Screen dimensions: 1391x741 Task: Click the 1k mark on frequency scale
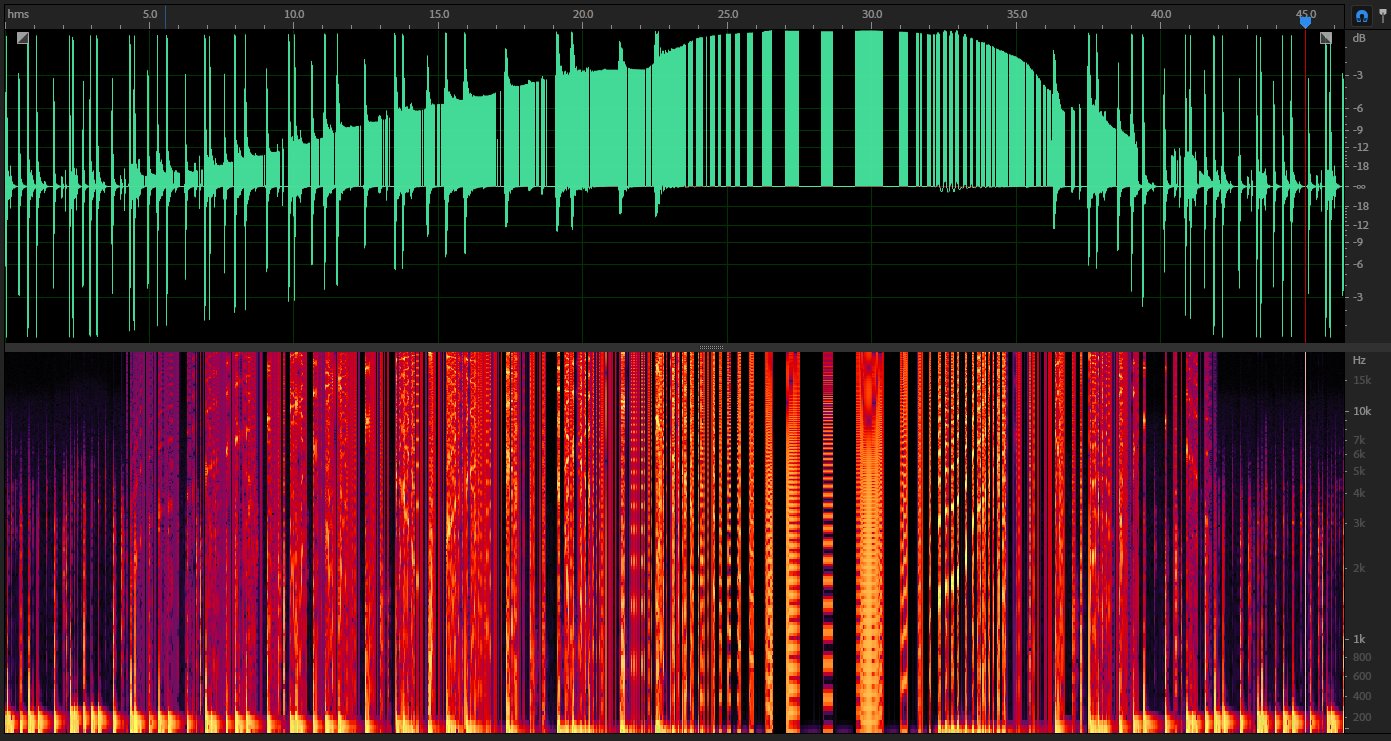pyautogui.click(x=1361, y=638)
